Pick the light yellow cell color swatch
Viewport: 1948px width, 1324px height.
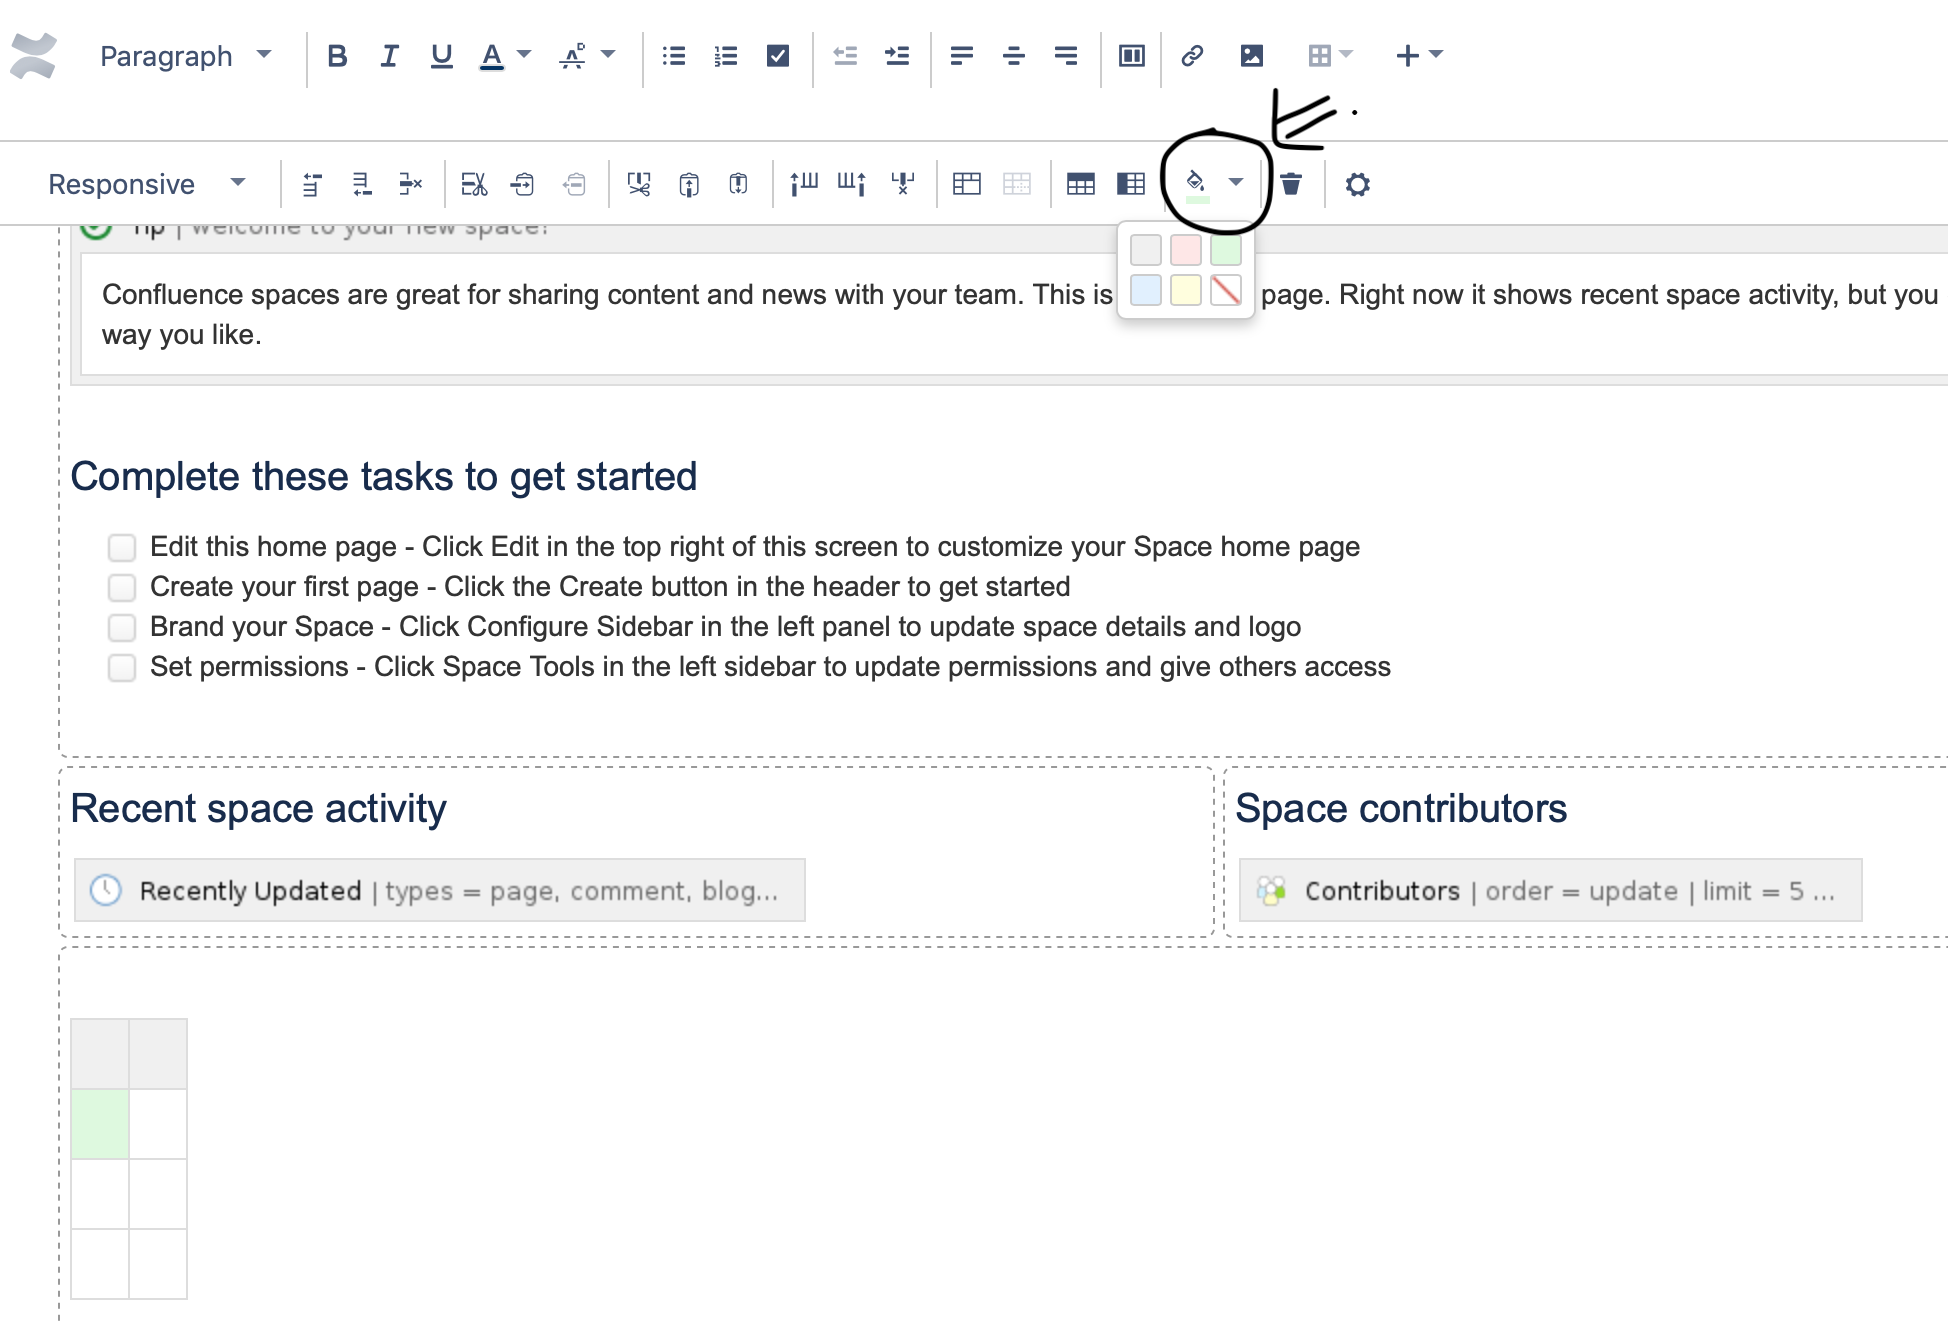point(1185,290)
